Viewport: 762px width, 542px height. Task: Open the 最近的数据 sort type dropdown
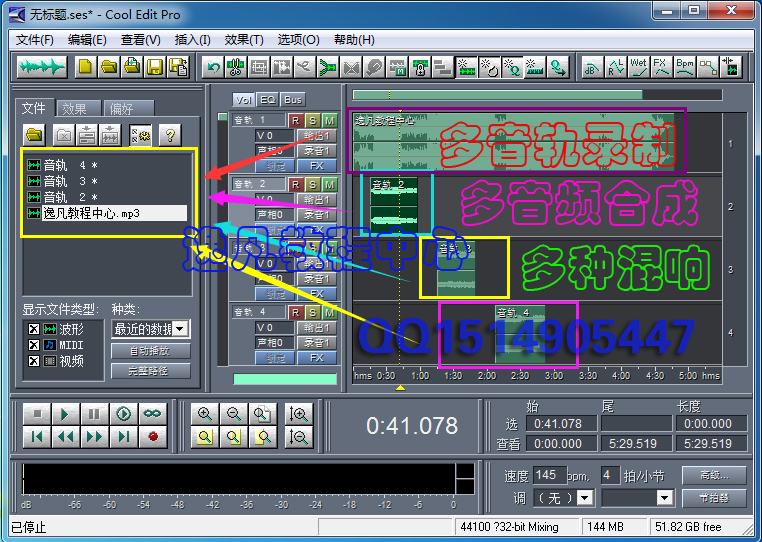click(180, 329)
